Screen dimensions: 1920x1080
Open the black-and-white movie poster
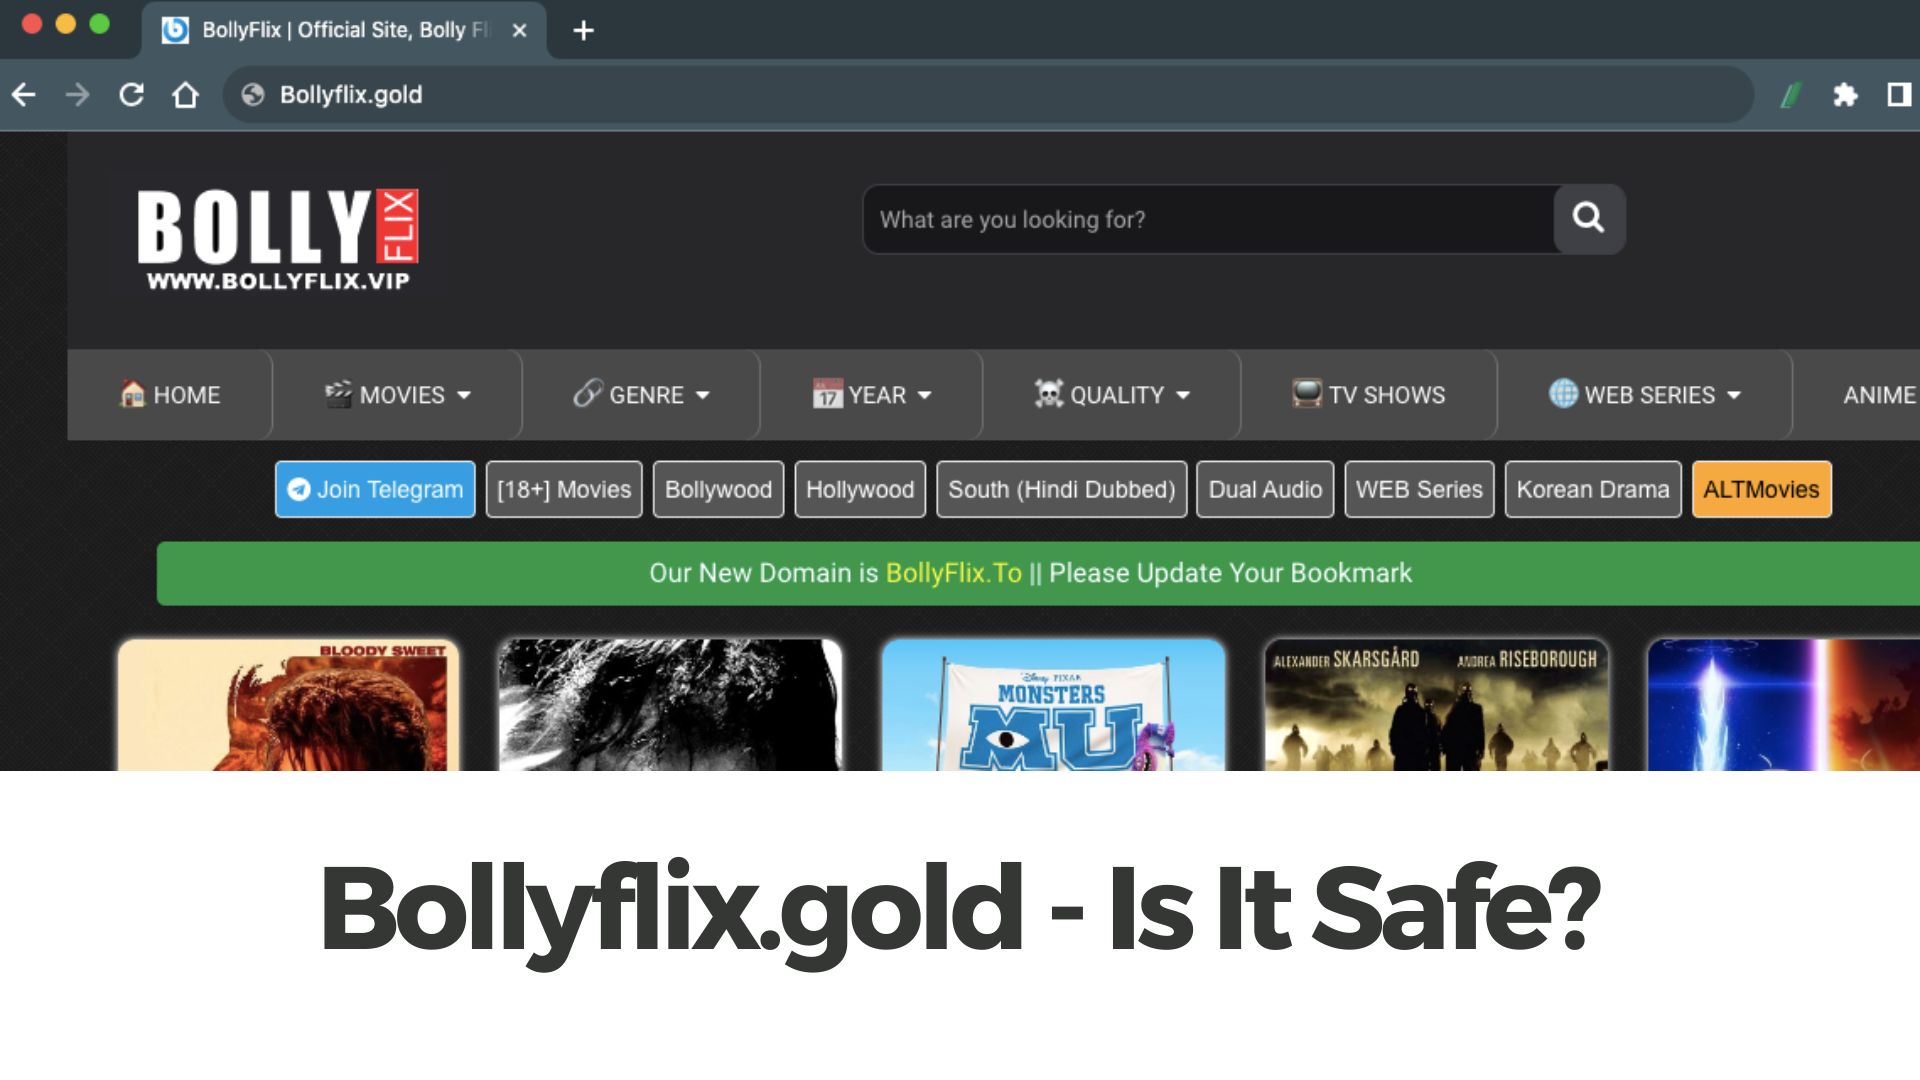[670, 705]
